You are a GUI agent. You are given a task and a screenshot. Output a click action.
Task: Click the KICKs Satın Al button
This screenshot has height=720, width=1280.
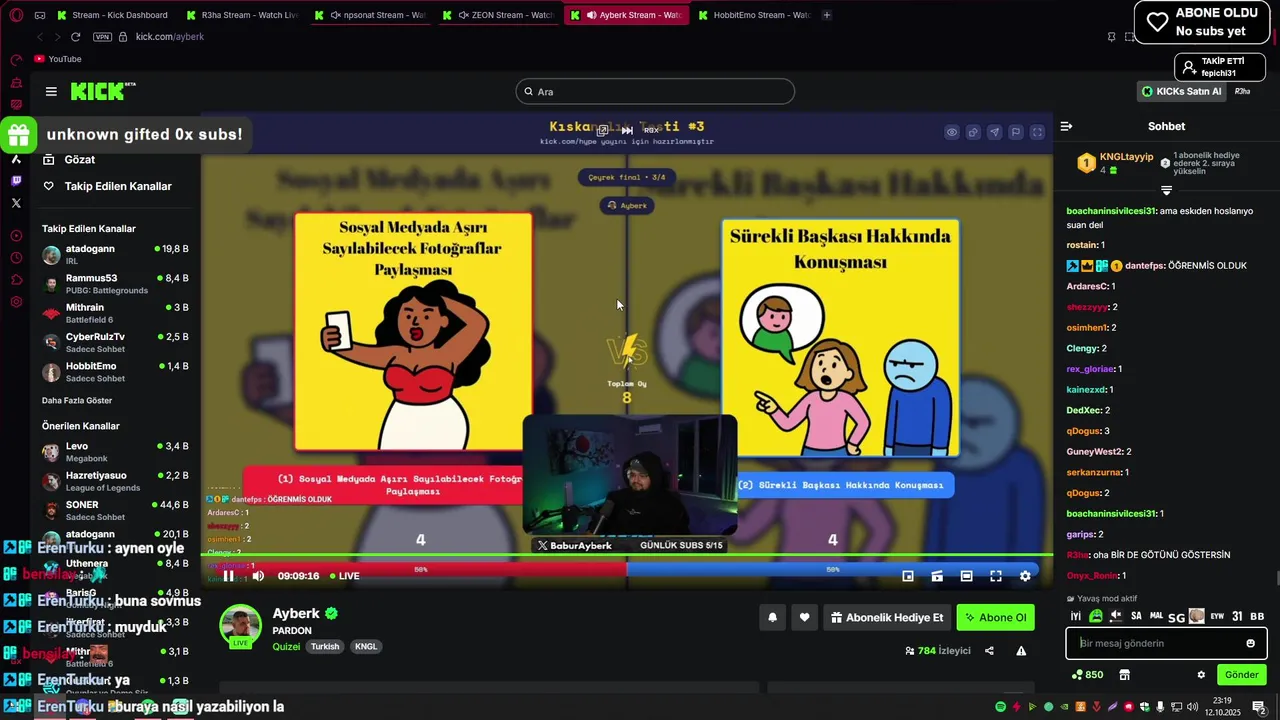click(x=1182, y=91)
